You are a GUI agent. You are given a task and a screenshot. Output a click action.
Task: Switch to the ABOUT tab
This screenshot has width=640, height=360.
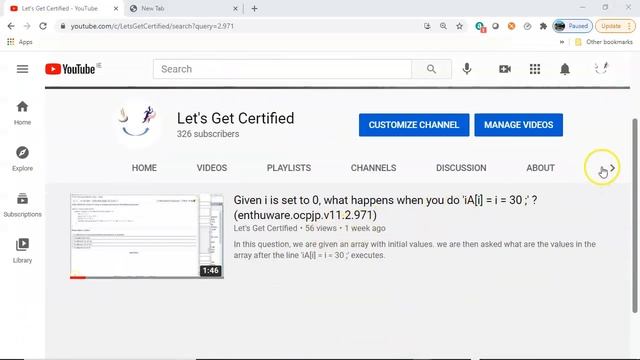click(540, 168)
